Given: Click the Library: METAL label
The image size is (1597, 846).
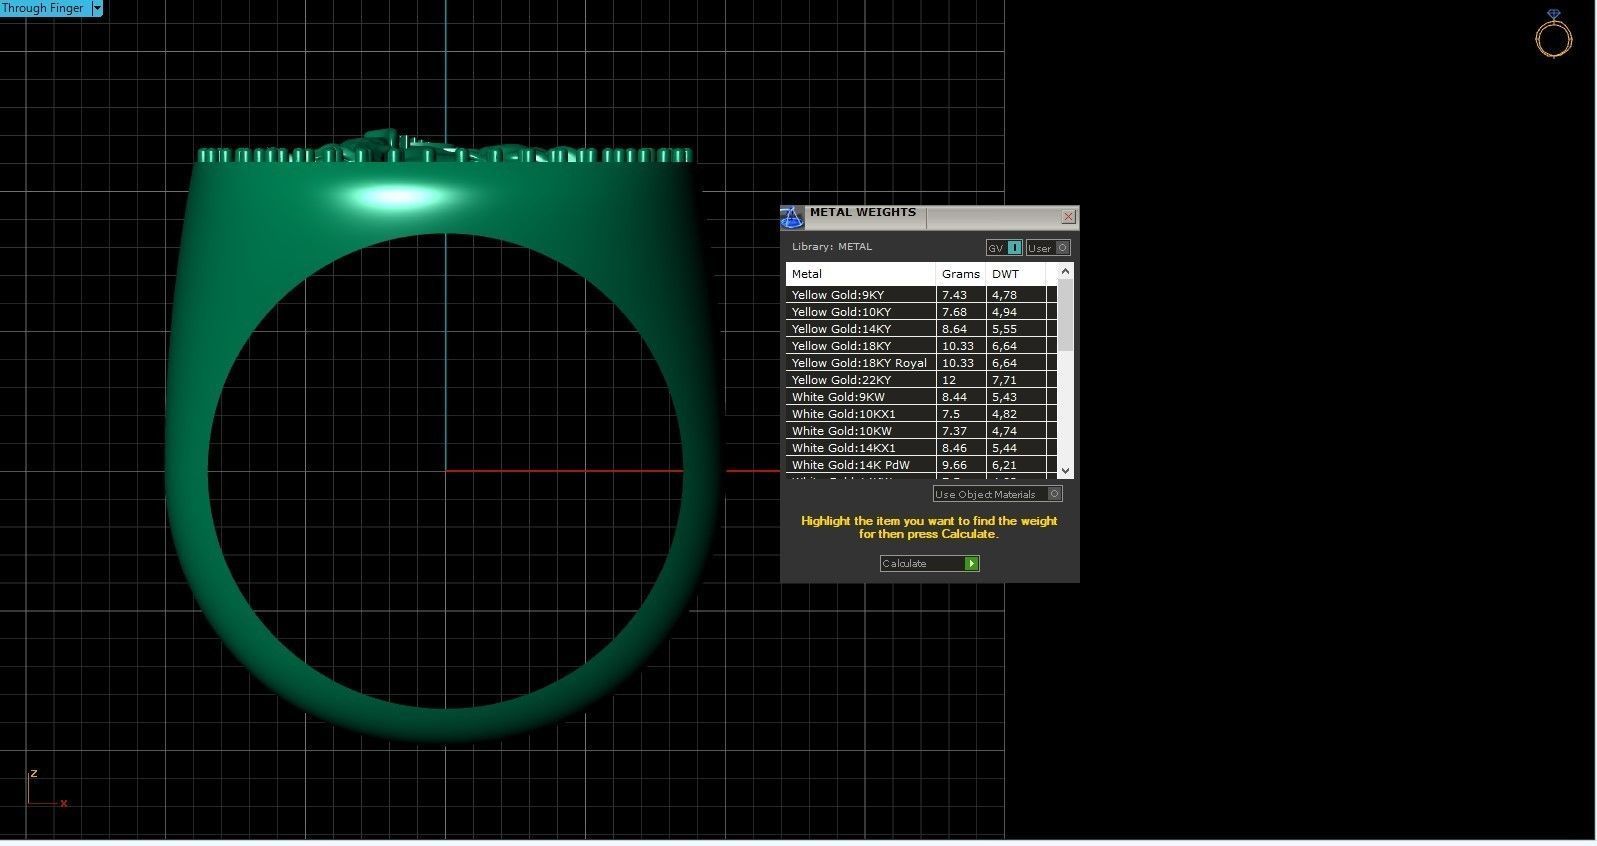Looking at the screenshot, I should pos(832,247).
